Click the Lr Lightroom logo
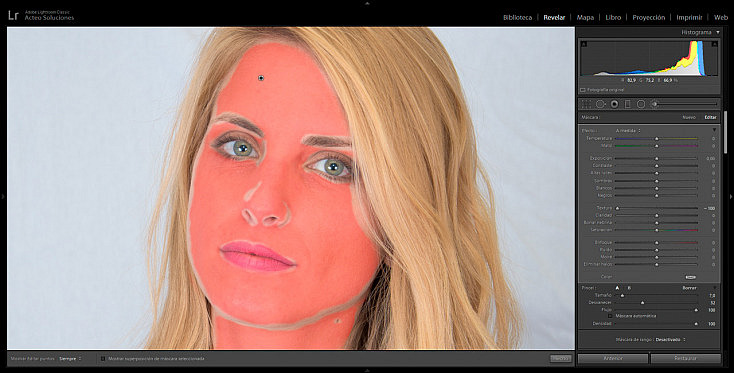 click(x=13, y=15)
